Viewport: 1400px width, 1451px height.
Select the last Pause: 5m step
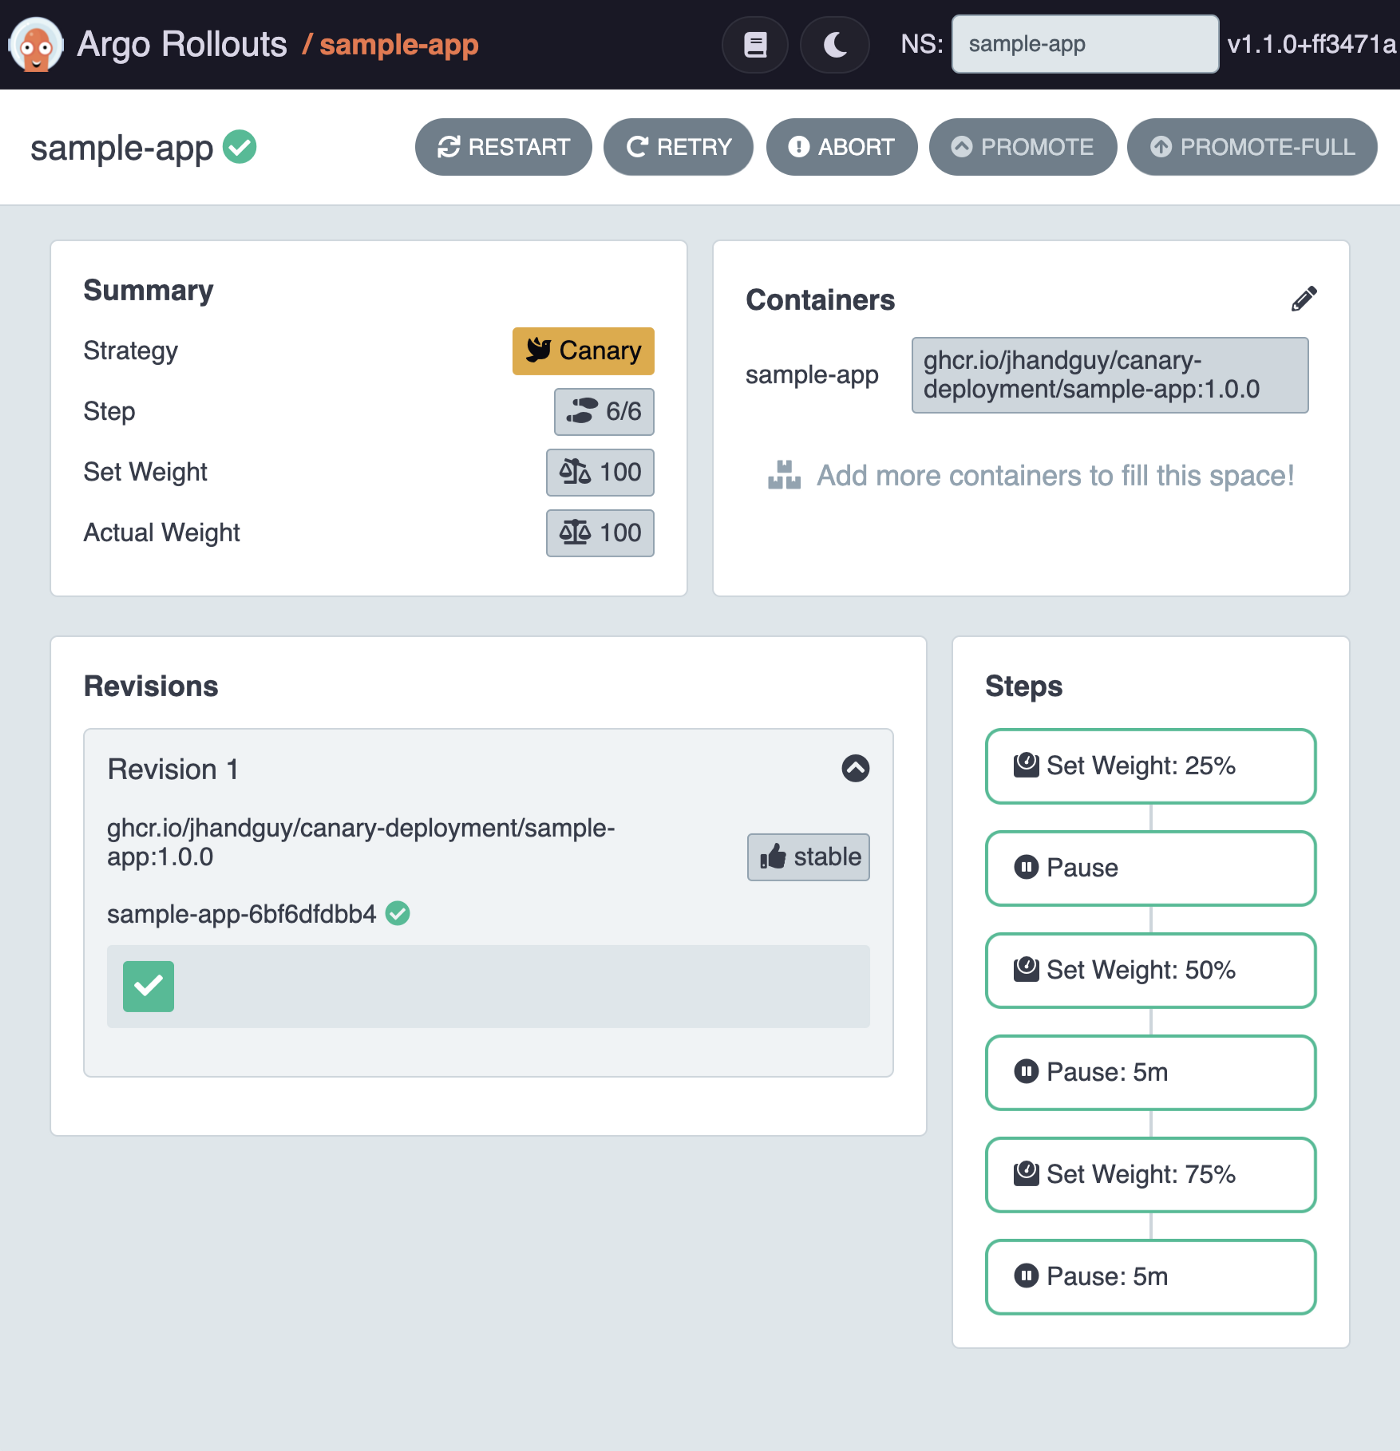pos(1150,1276)
